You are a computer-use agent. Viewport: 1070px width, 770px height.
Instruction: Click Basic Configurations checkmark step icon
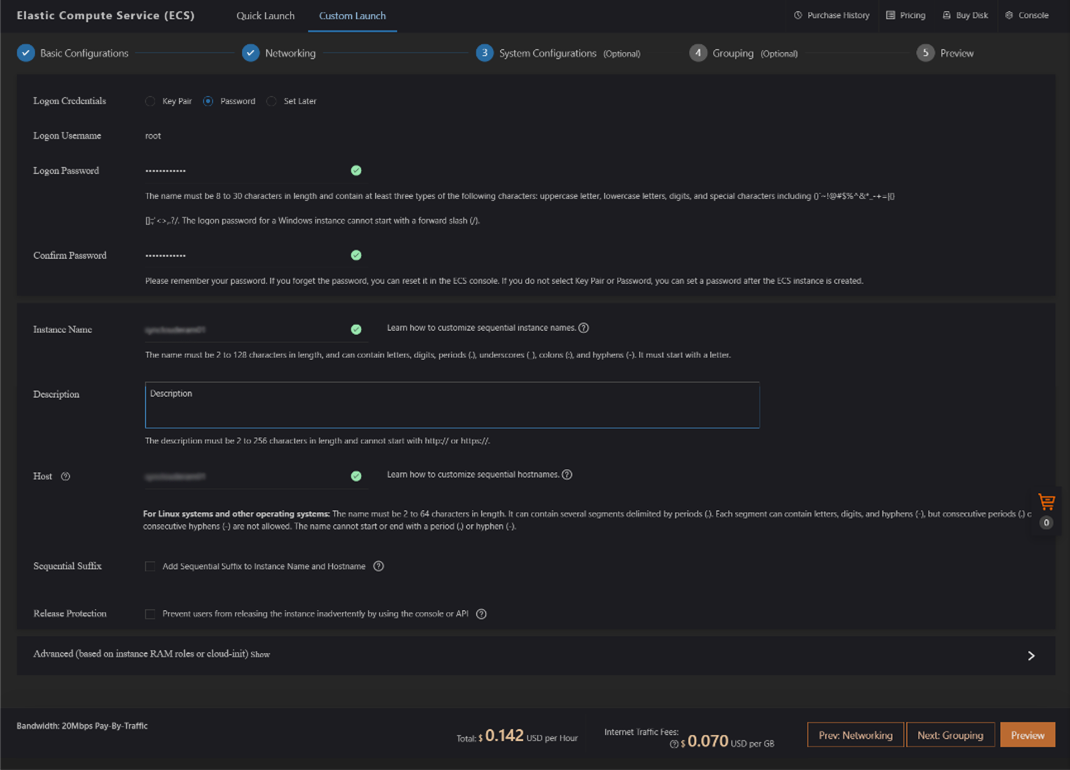coord(26,53)
